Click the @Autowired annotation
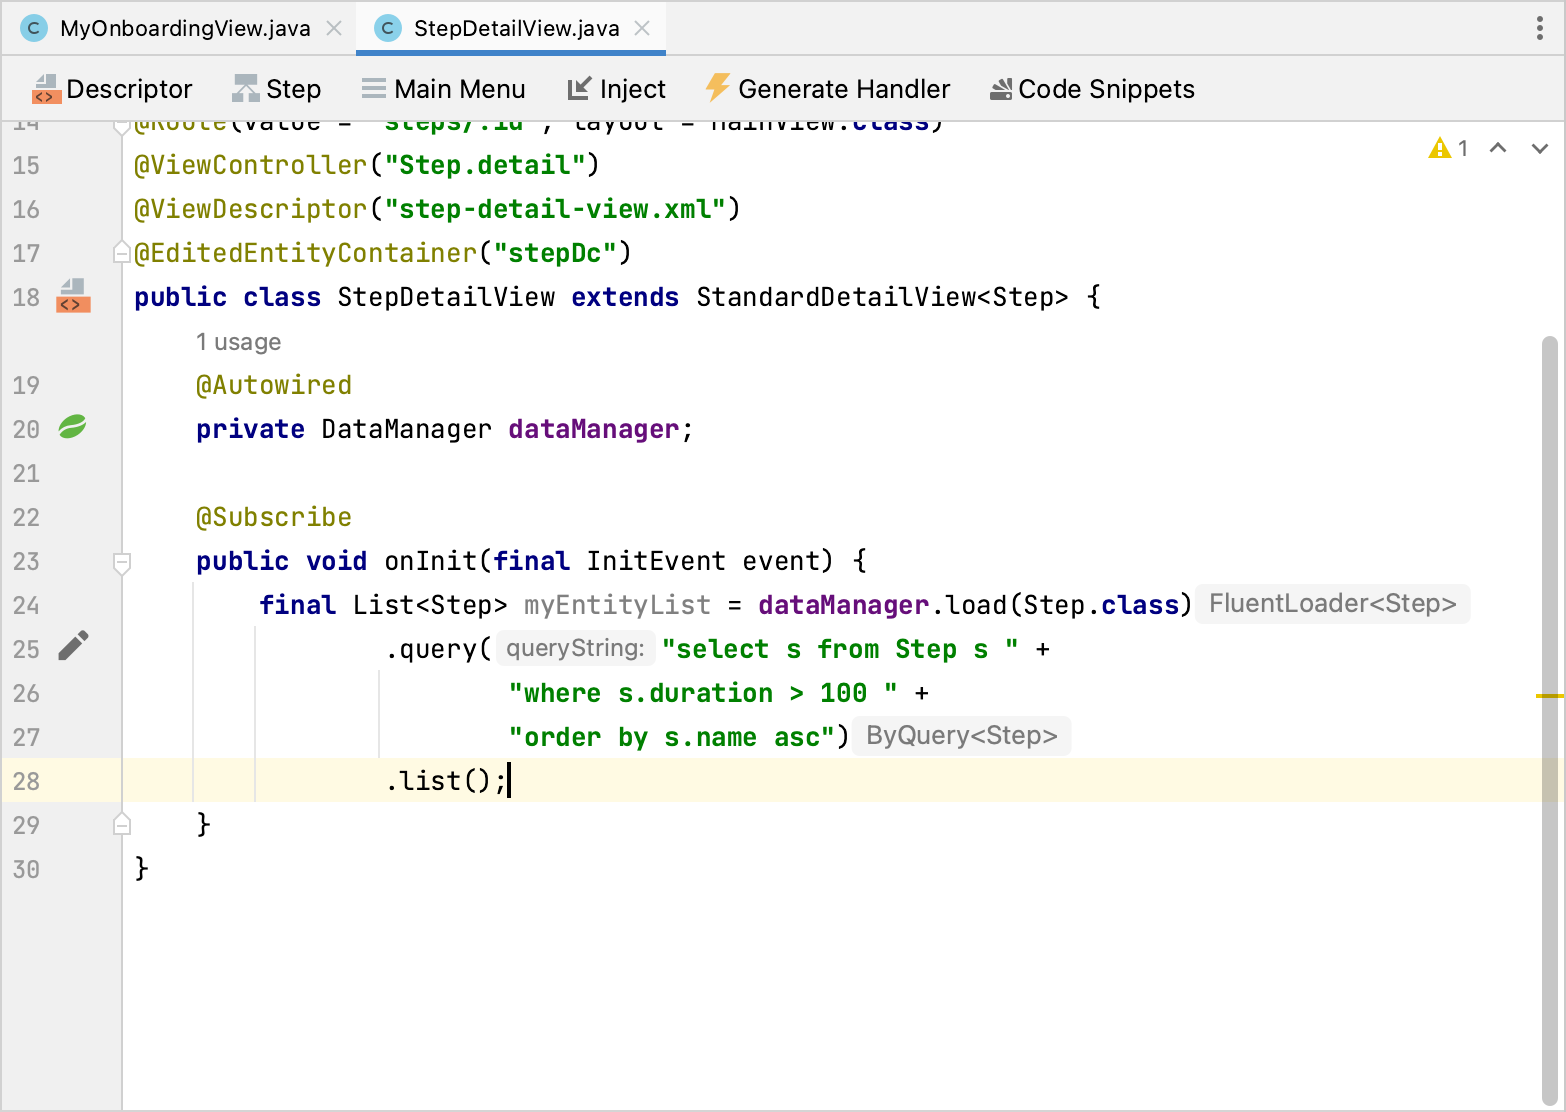The height and width of the screenshot is (1112, 1566). coord(274,385)
